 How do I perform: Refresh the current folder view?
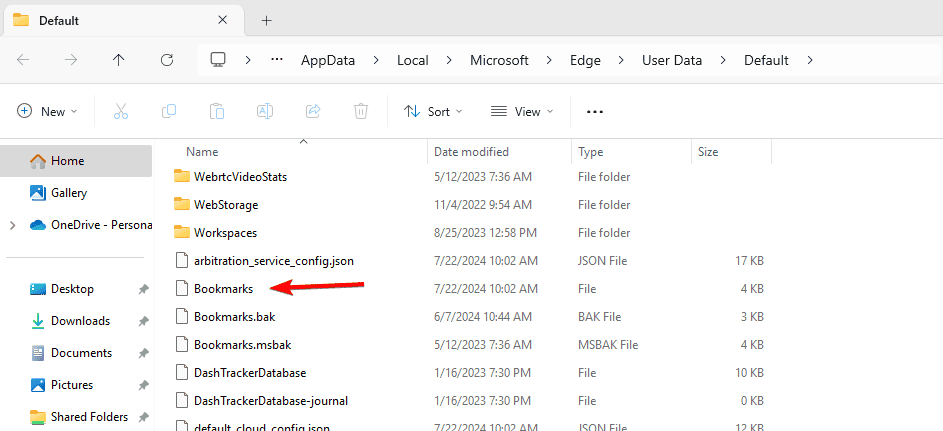coord(167,60)
